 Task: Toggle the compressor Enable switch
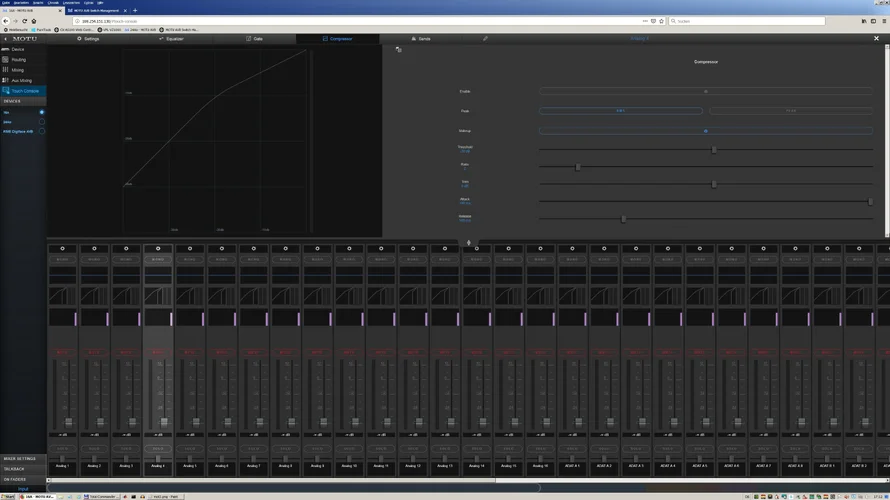[705, 92]
